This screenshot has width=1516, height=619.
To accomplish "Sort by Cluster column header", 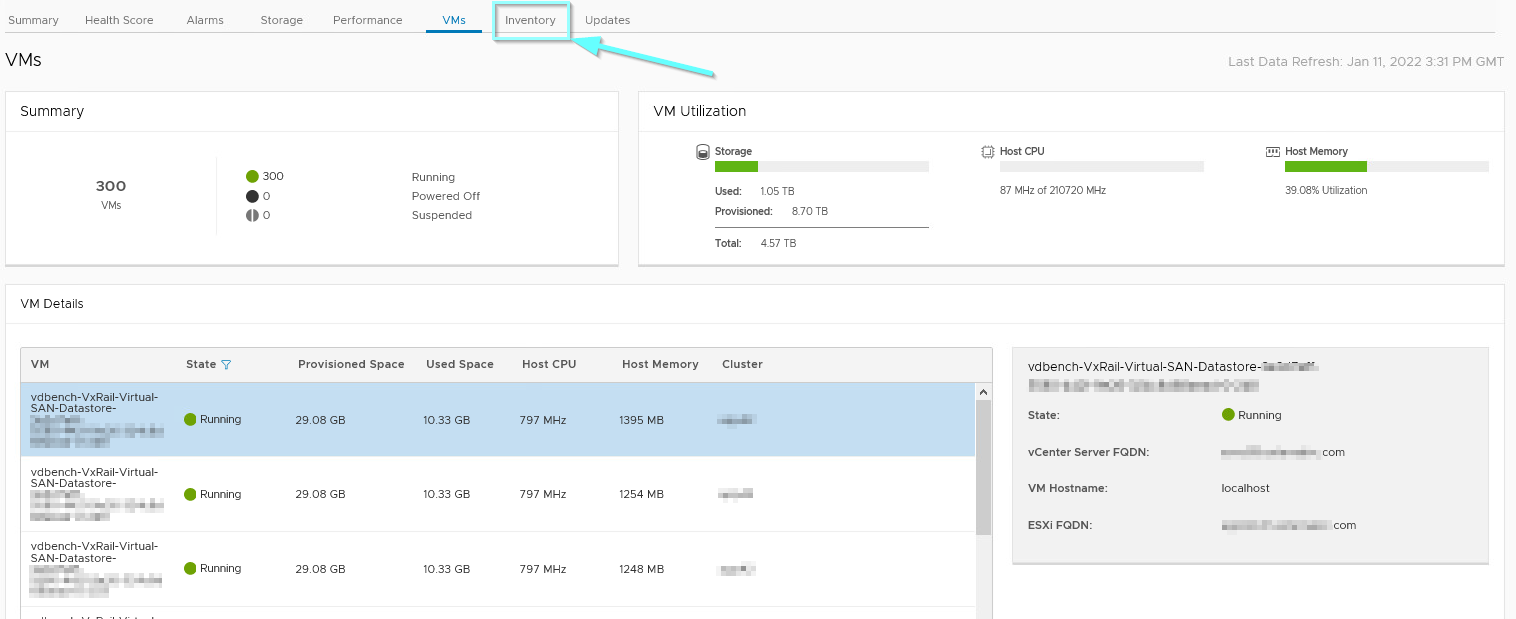I will pyautogui.click(x=742, y=365).
